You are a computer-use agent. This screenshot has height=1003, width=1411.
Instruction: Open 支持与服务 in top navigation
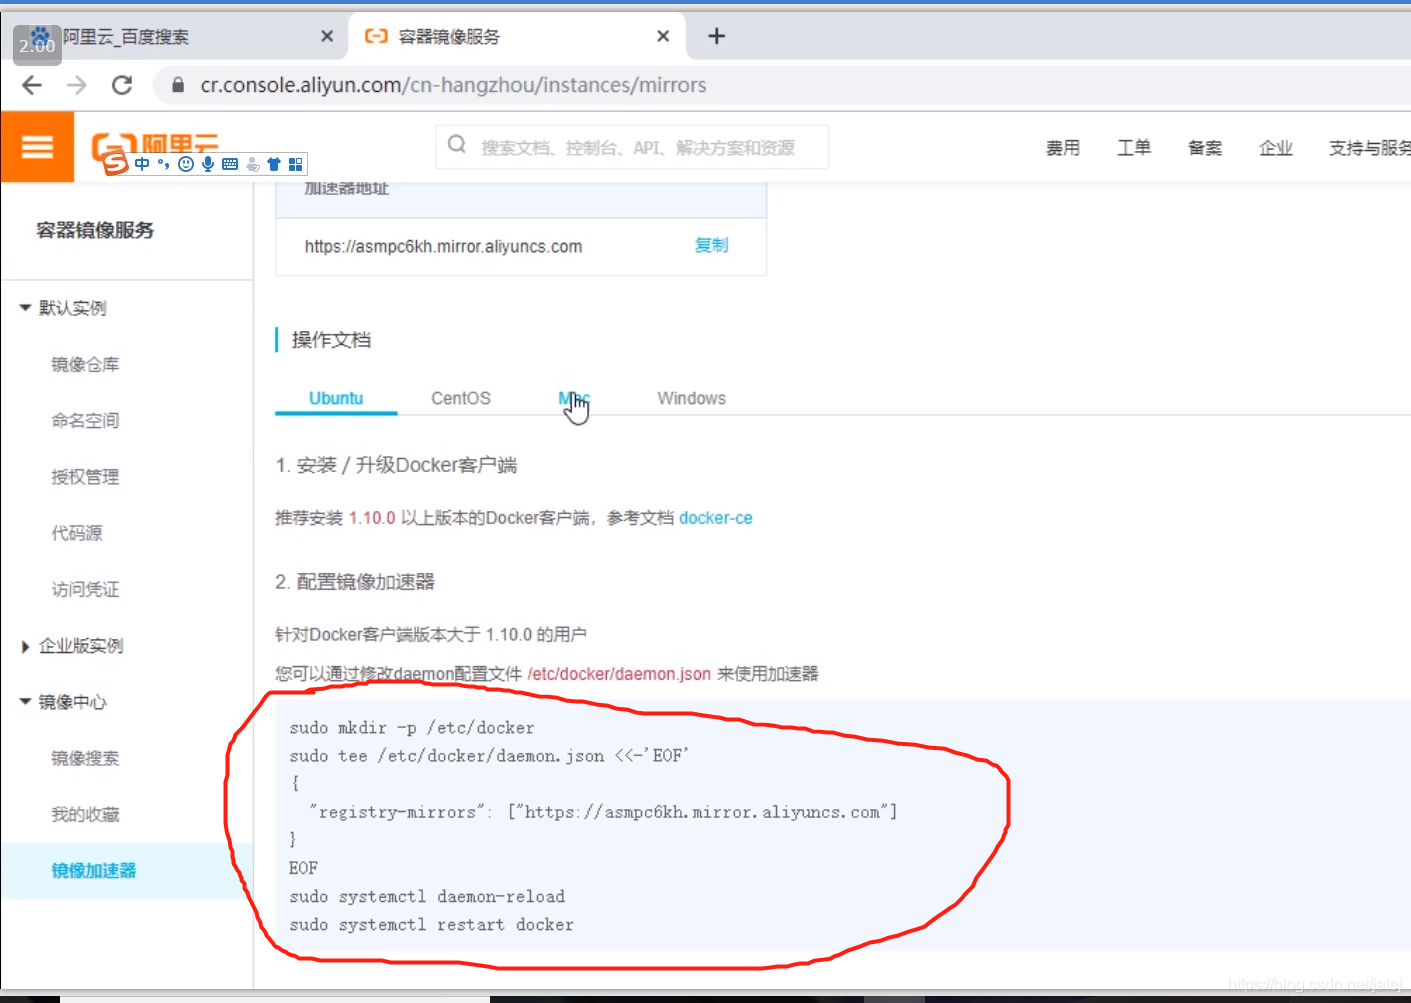click(1369, 148)
